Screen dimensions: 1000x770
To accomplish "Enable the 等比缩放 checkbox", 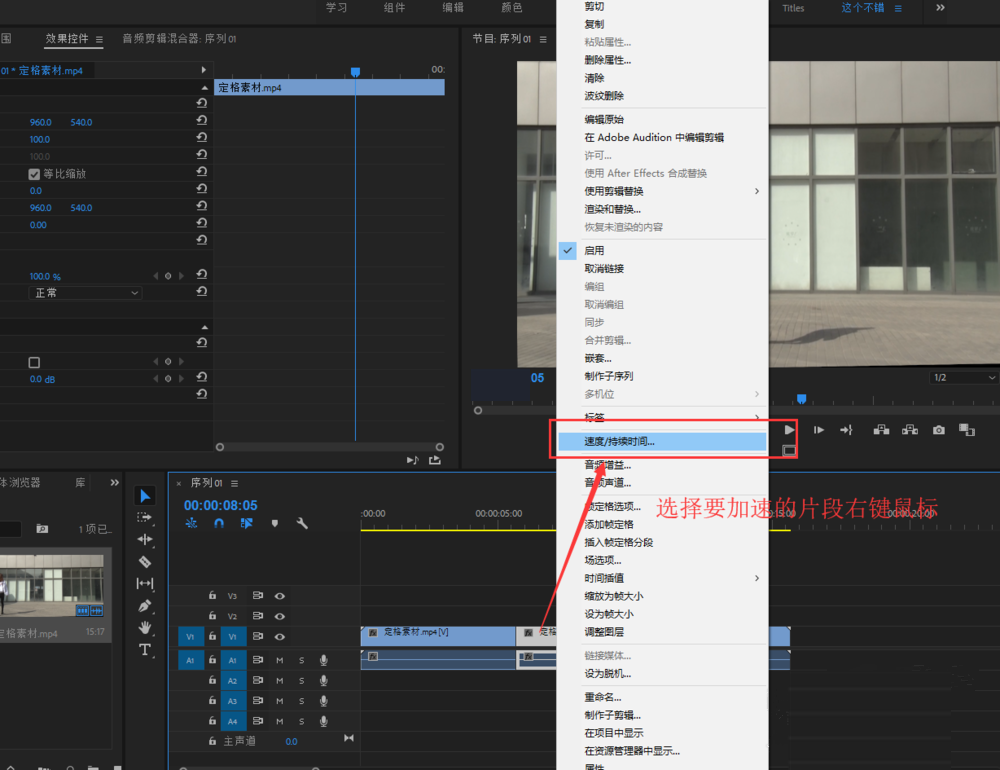I will coord(35,173).
